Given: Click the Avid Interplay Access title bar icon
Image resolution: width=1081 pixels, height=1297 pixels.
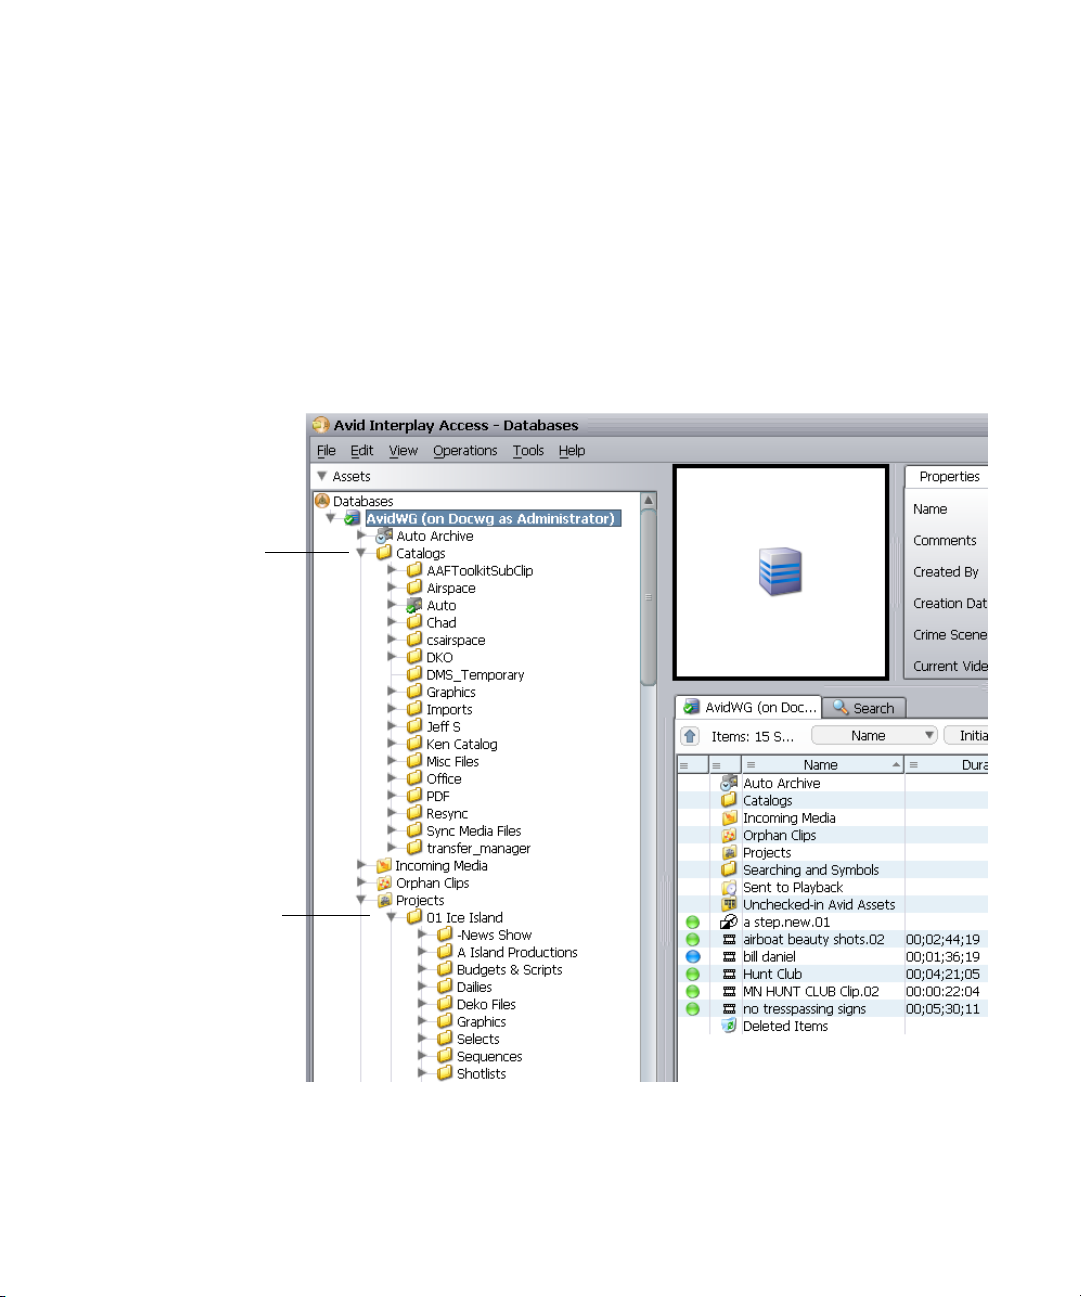Looking at the screenshot, I should 320,425.
